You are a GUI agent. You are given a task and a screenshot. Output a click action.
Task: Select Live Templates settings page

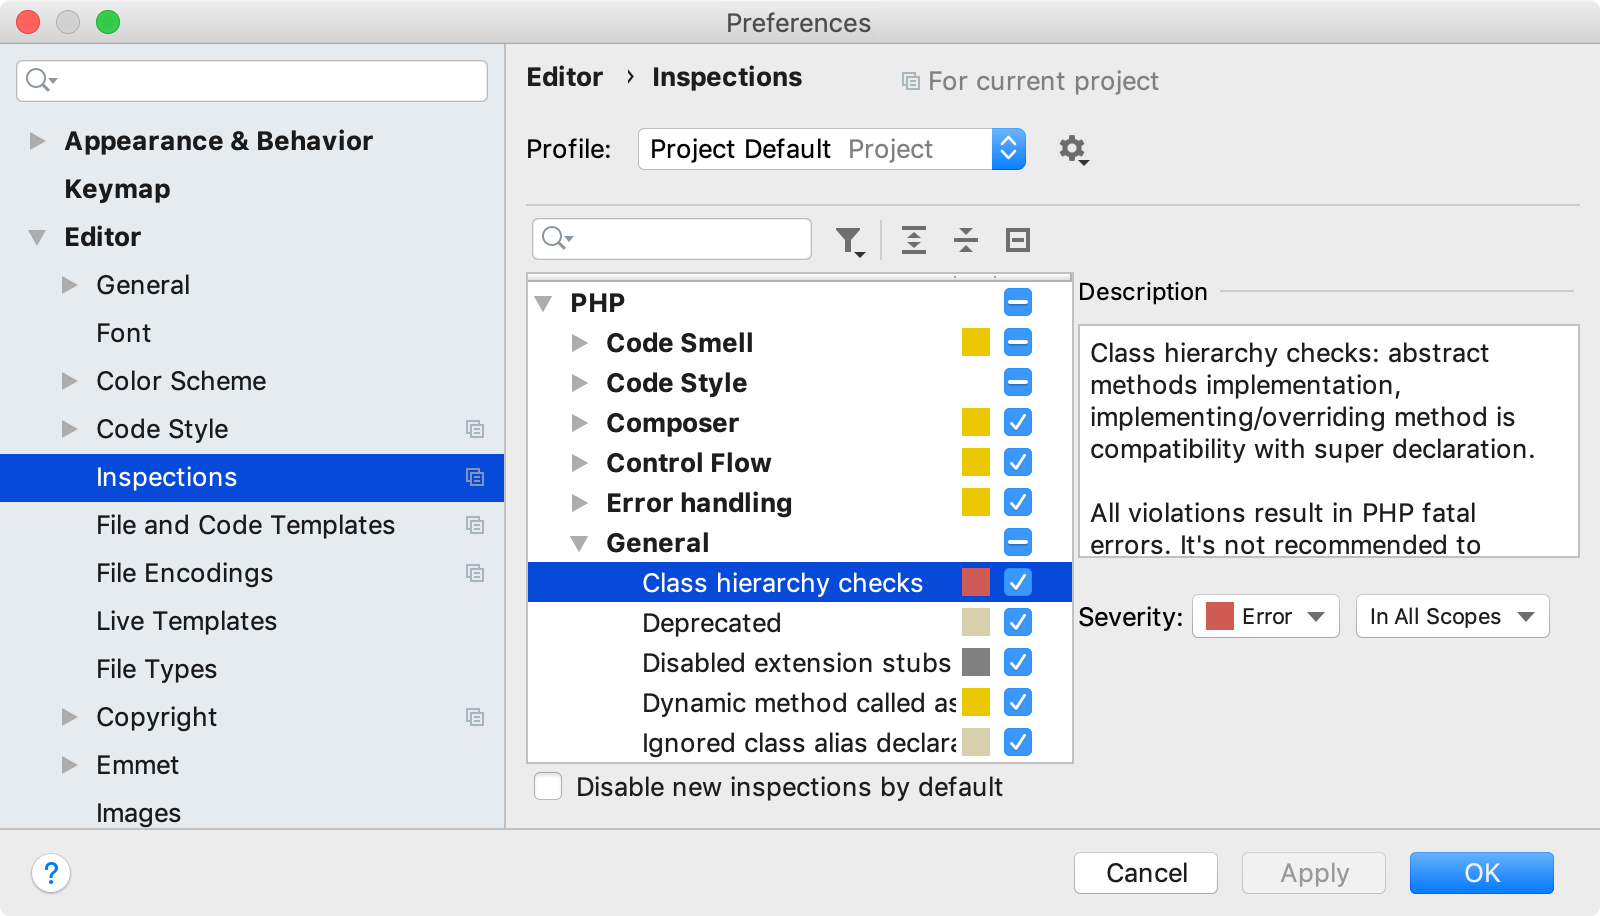pyautogui.click(x=186, y=621)
